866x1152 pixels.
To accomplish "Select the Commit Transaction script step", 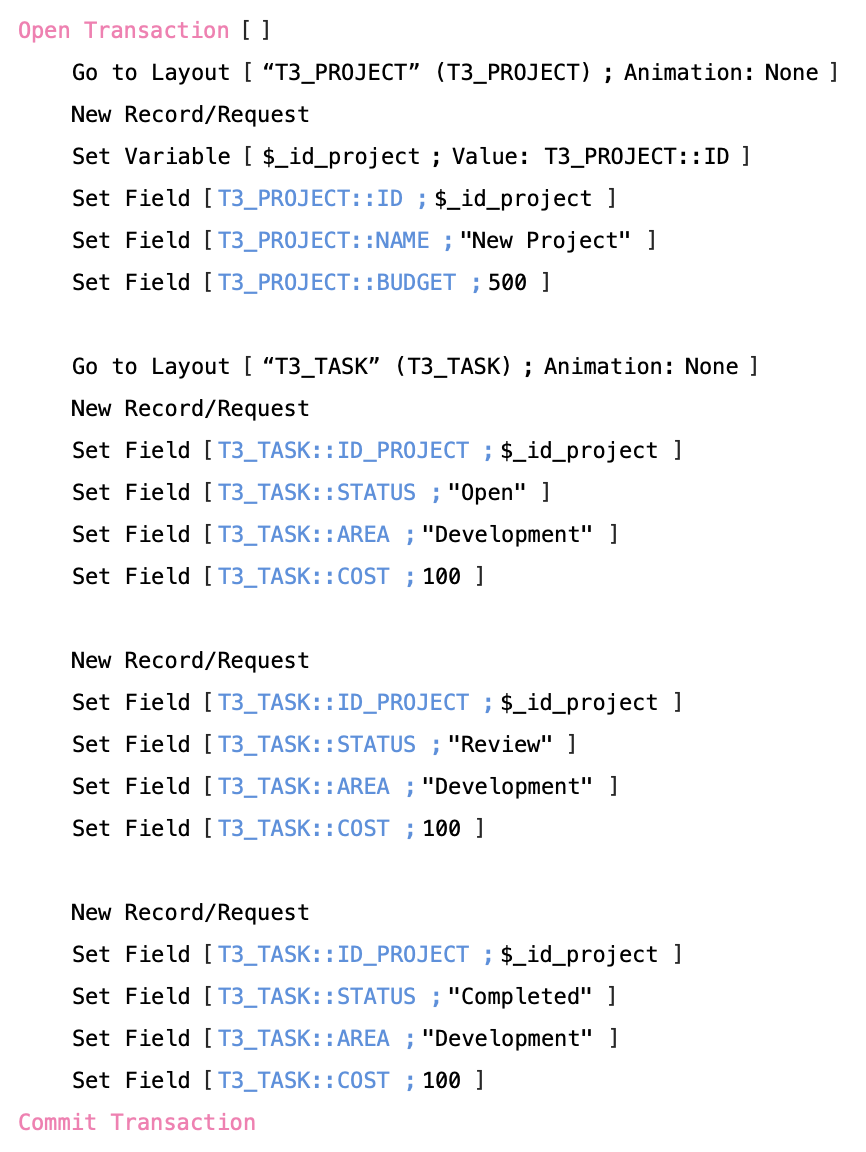I will pyautogui.click(x=137, y=1122).
